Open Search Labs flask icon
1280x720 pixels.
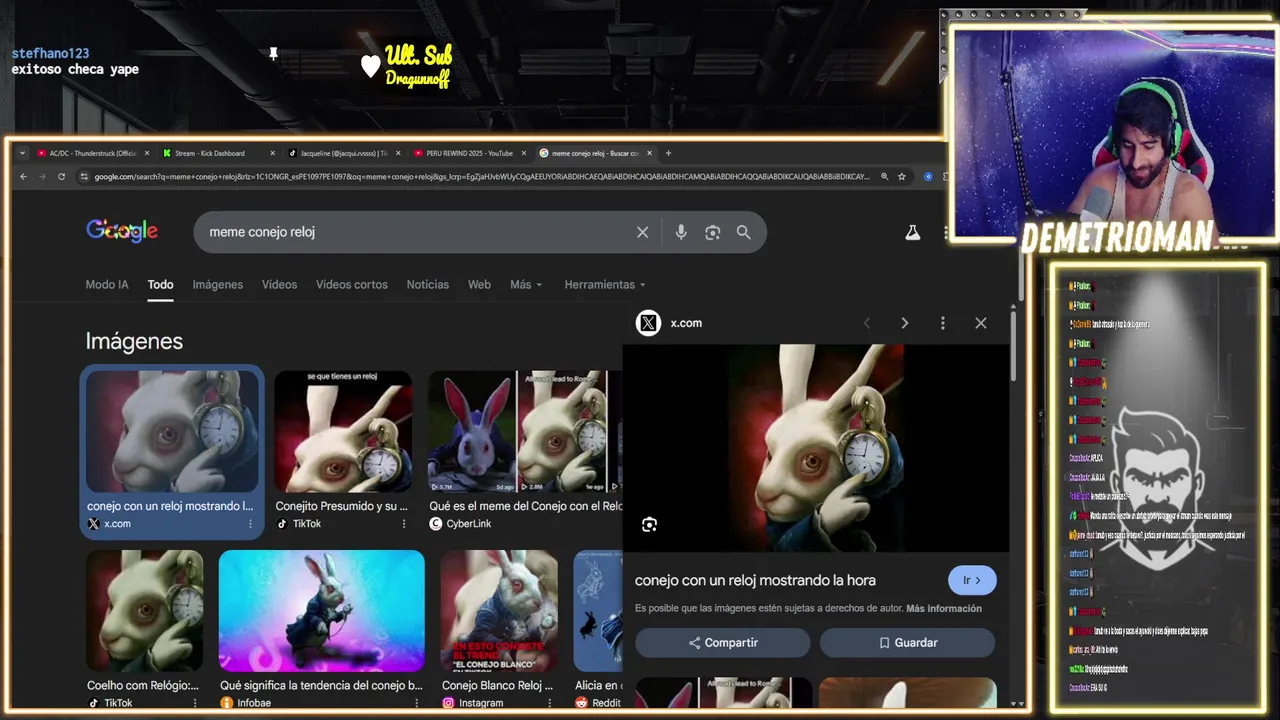click(912, 232)
